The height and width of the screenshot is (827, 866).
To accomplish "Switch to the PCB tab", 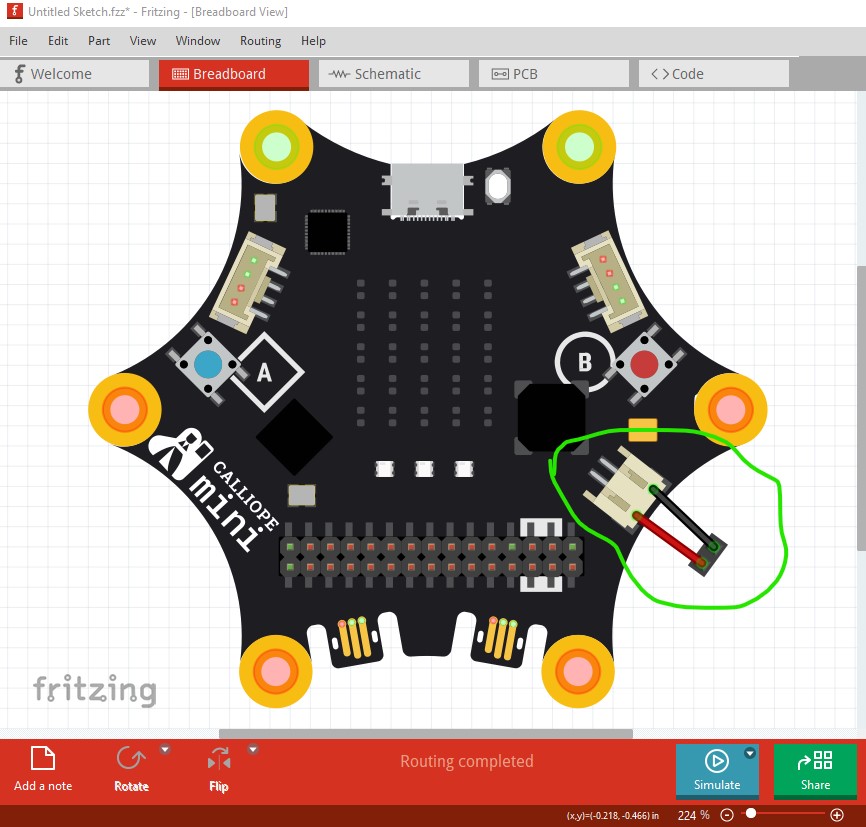I will pyautogui.click(x=553, y=74).
